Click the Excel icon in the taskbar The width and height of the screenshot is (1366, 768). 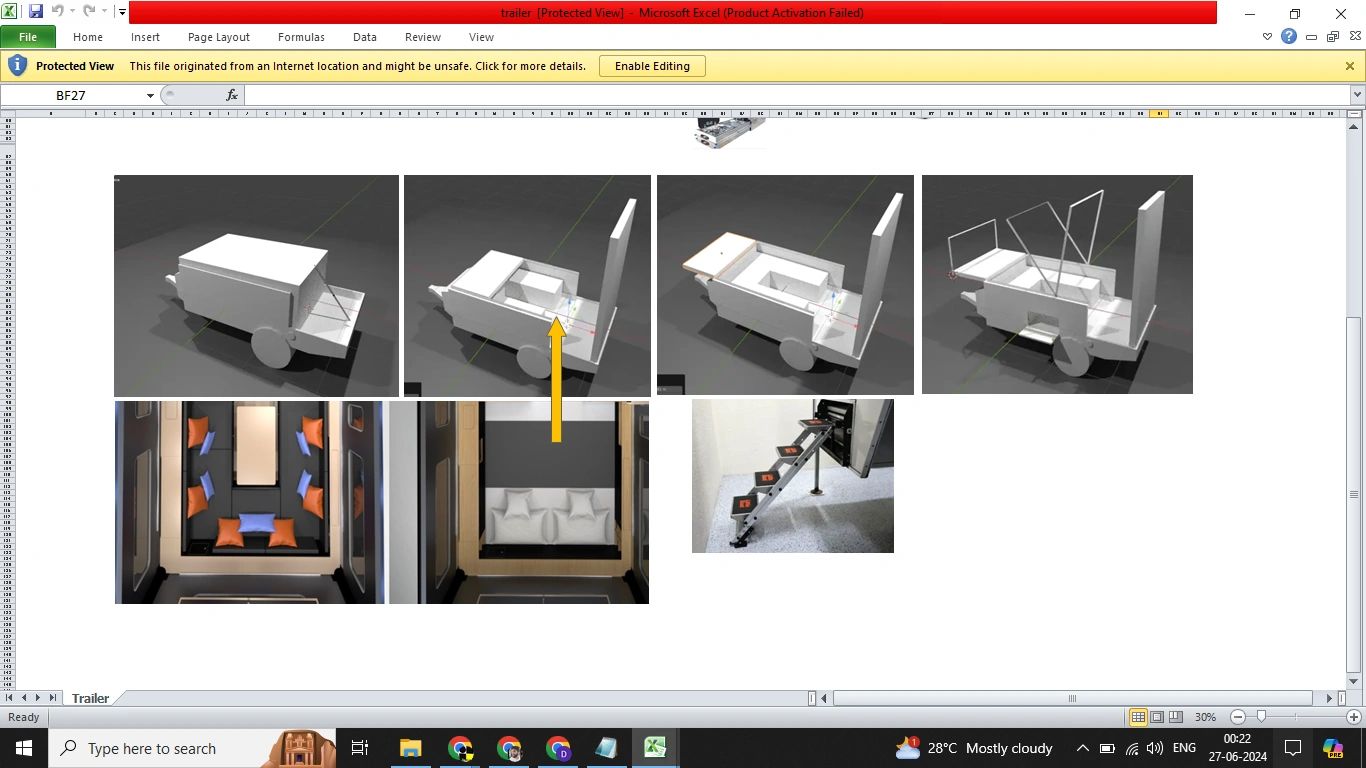point(655,747)
